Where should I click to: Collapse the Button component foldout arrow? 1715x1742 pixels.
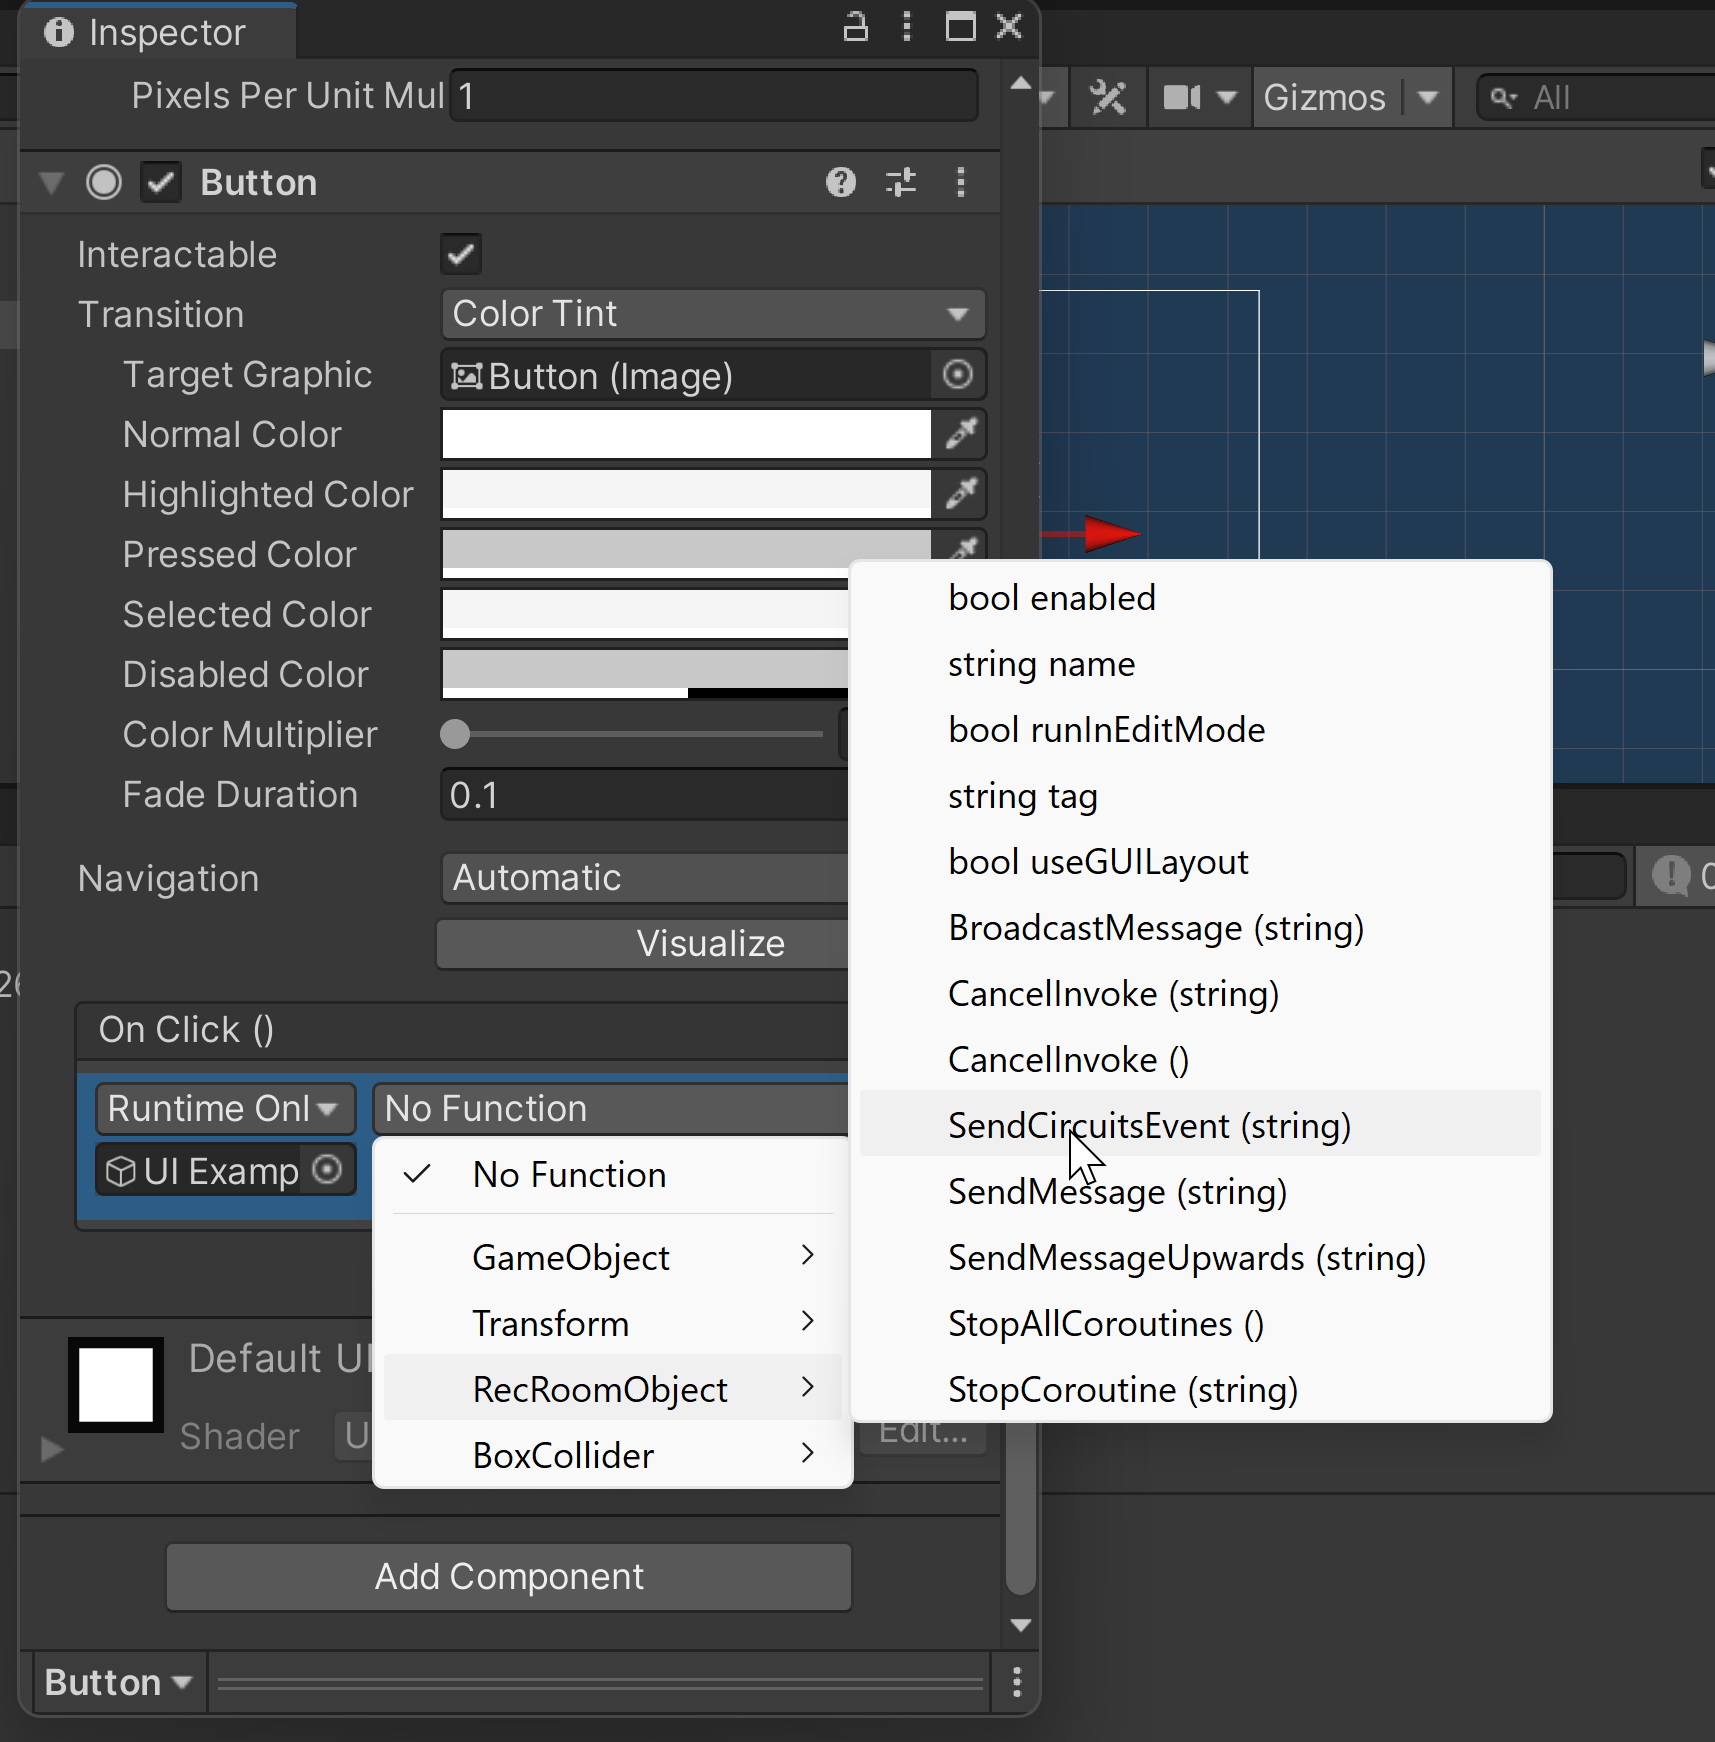pyautogui.click(x=51, y=183)
